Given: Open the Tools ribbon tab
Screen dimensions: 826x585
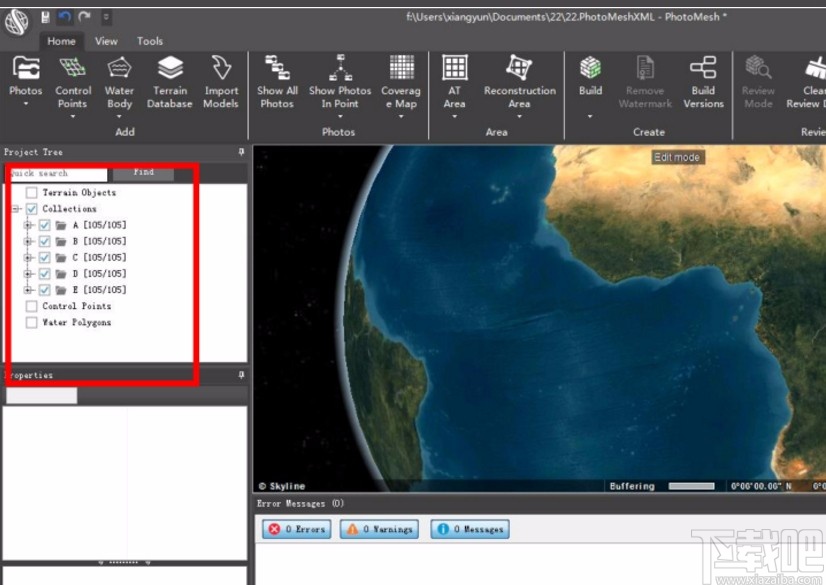Looking at the screenshot, I should point(150,41).
